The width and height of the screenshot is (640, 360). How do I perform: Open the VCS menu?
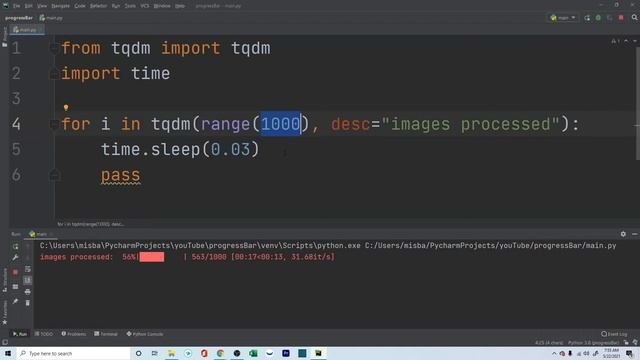click(x=145, y=6)
